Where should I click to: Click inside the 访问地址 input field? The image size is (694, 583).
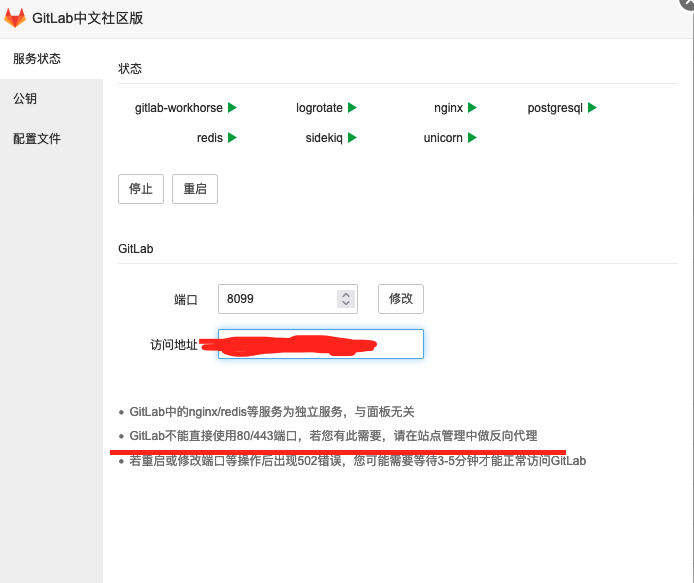[x=321, y=344]
